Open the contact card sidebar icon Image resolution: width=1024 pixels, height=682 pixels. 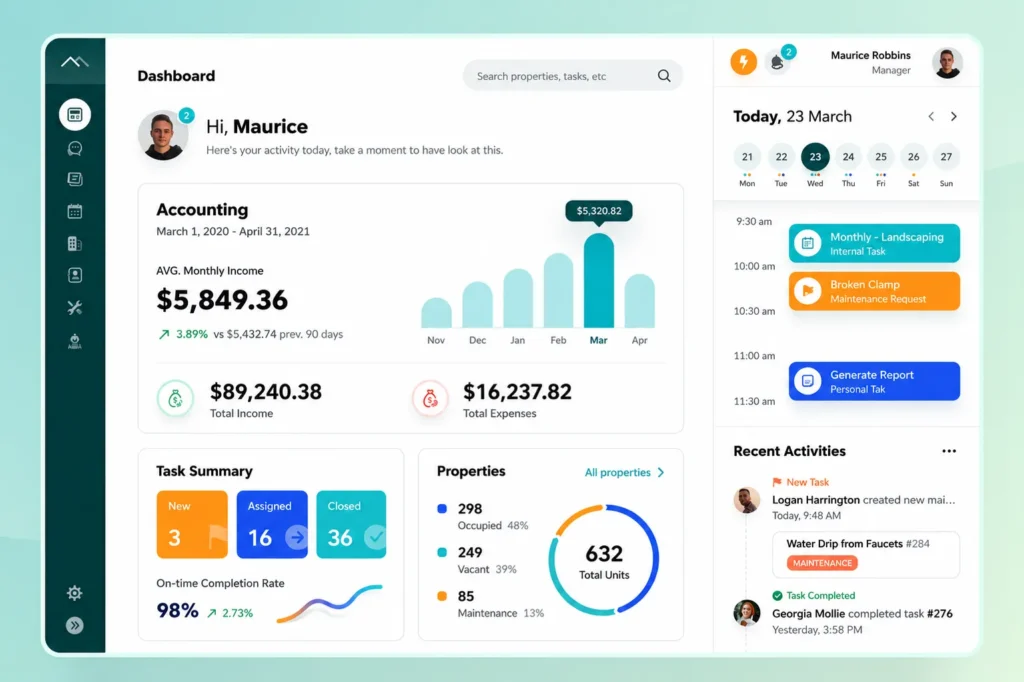coord(75,275)
